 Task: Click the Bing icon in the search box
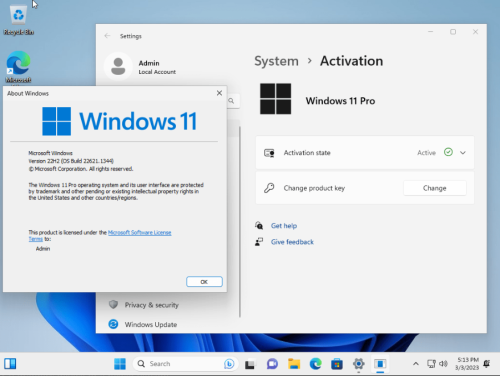229,364
